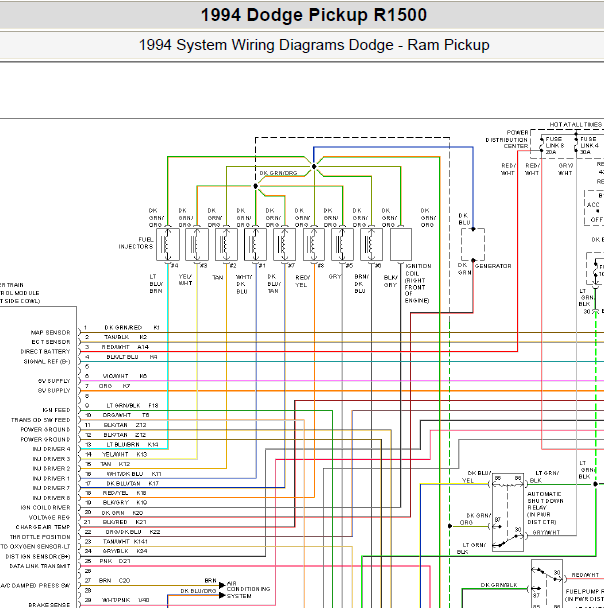
Task: Select wire label "BRN C20"
Action: [x=114, y=580]
